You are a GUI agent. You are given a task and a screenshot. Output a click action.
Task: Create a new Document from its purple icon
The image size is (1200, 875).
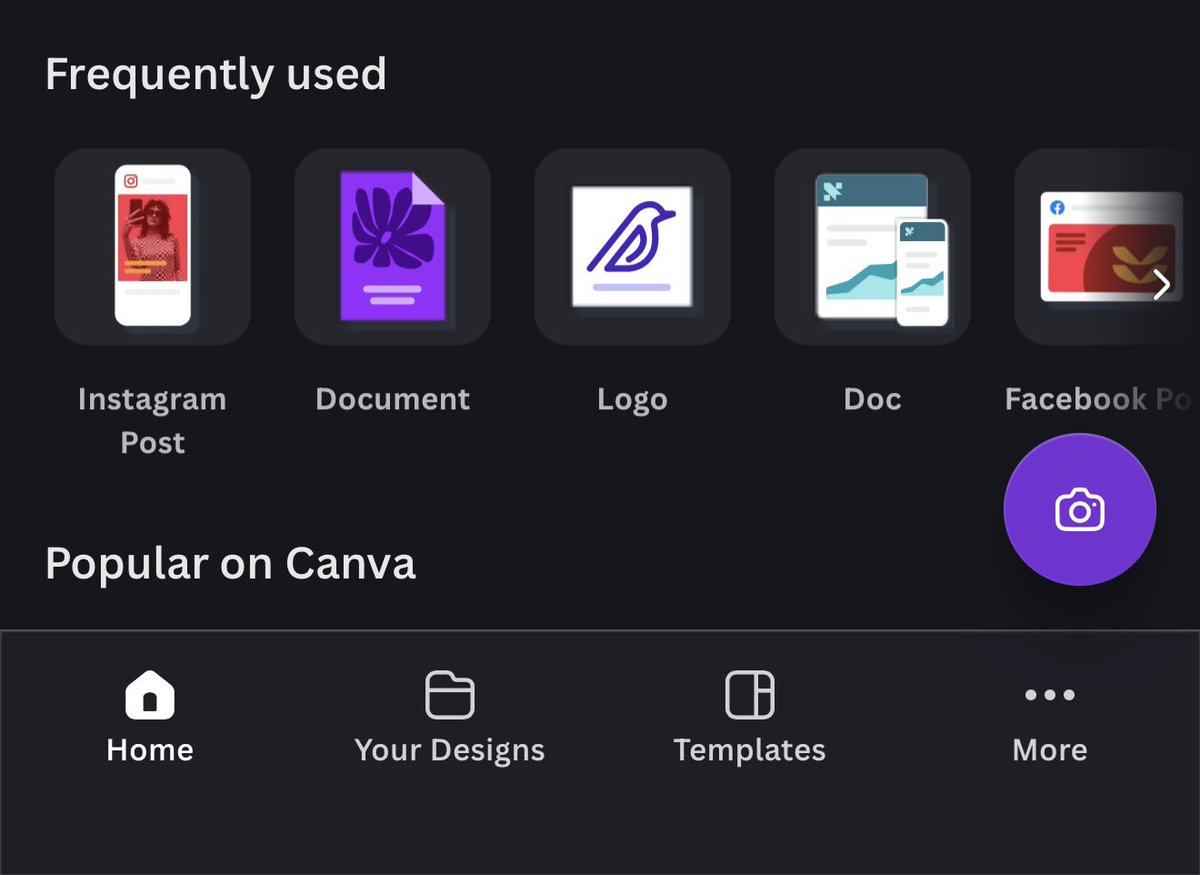point(392,246)
